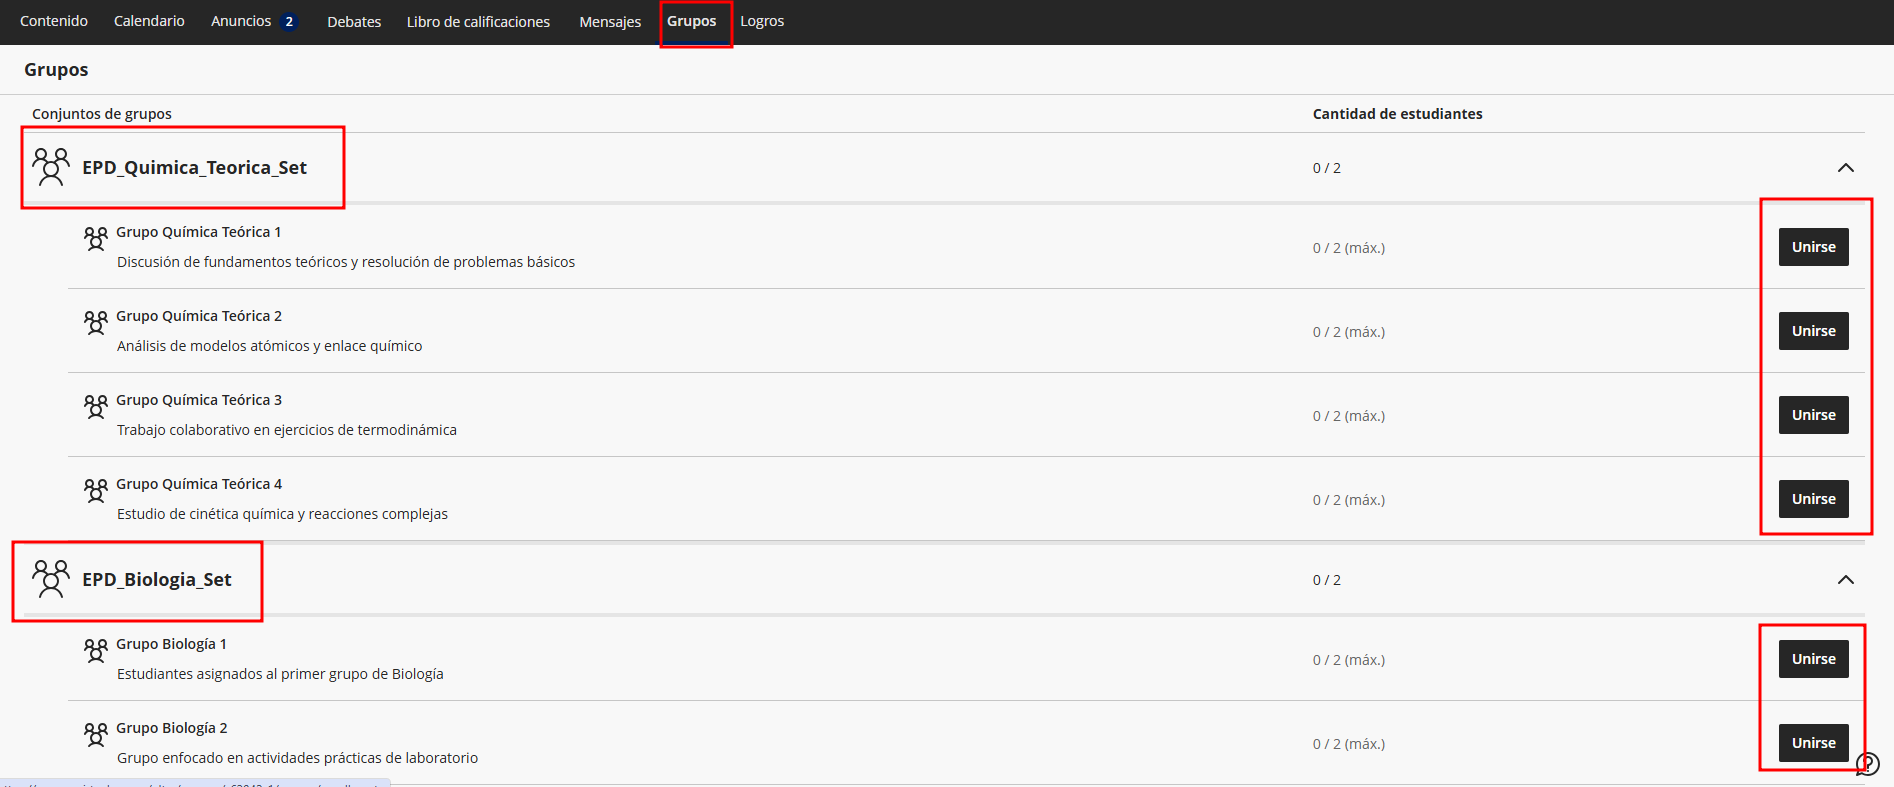The image size is (1894, 787).
Task: Join Grupo Química Teórica 1 with Unirse
Action: coord(1813,247)
